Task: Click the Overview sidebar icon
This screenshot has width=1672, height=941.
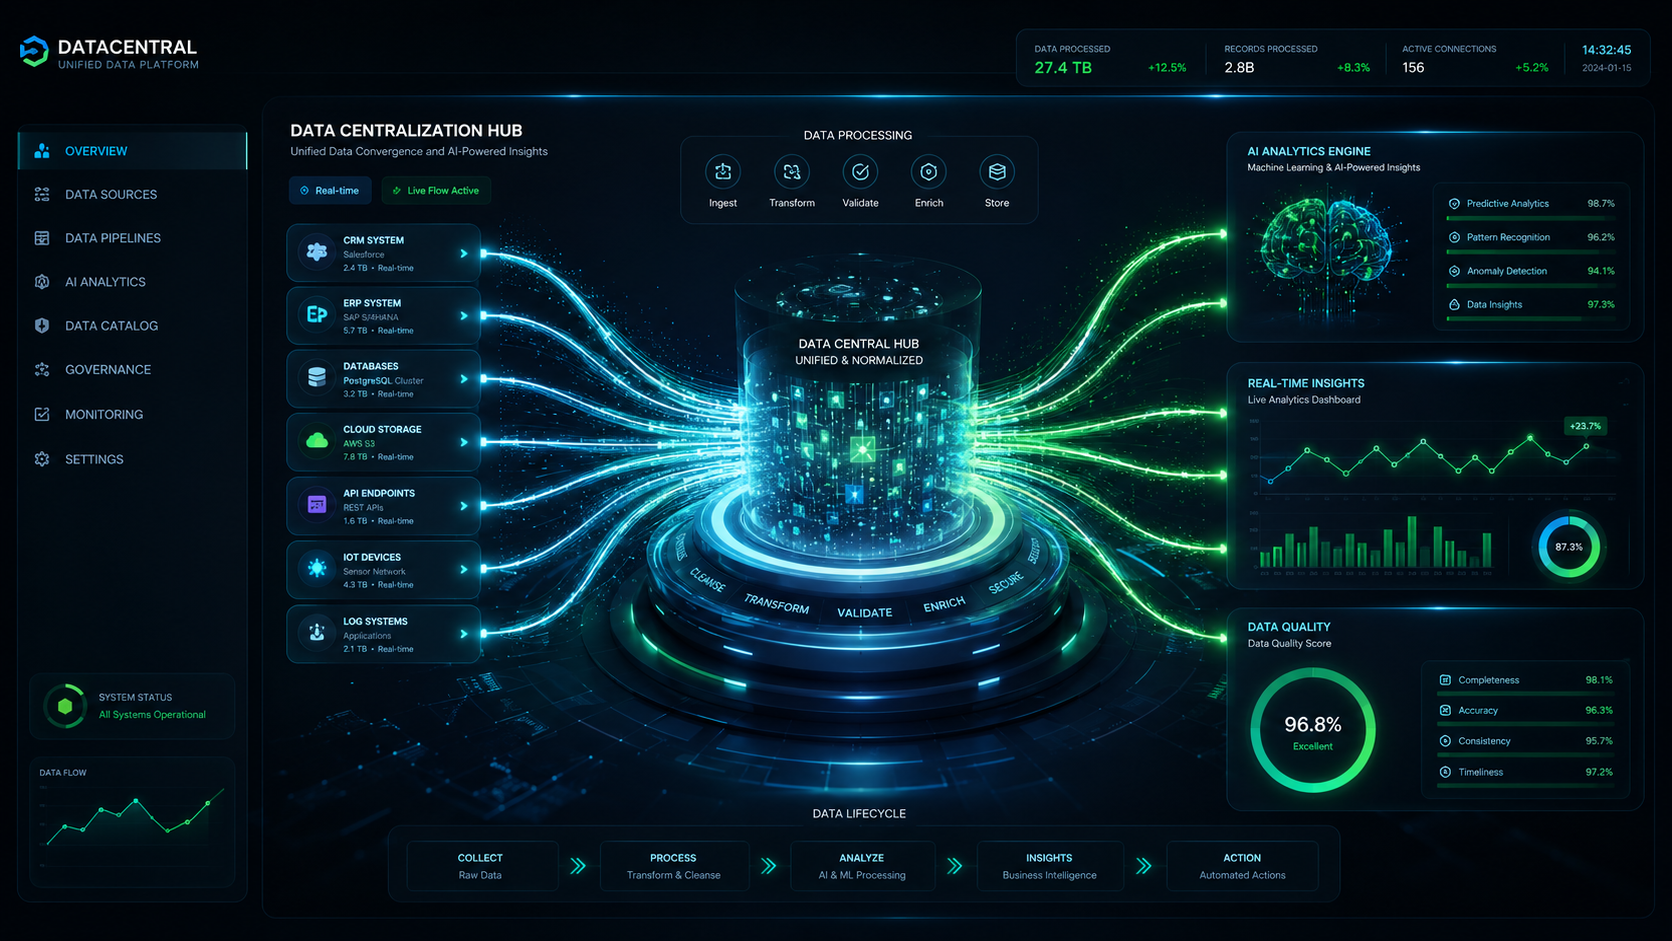Action: point(42,151)
